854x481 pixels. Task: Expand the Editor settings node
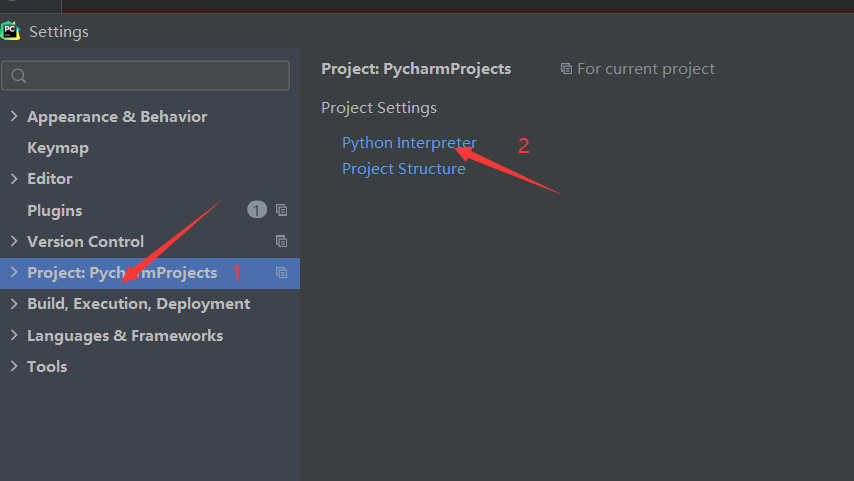point(14,179)
